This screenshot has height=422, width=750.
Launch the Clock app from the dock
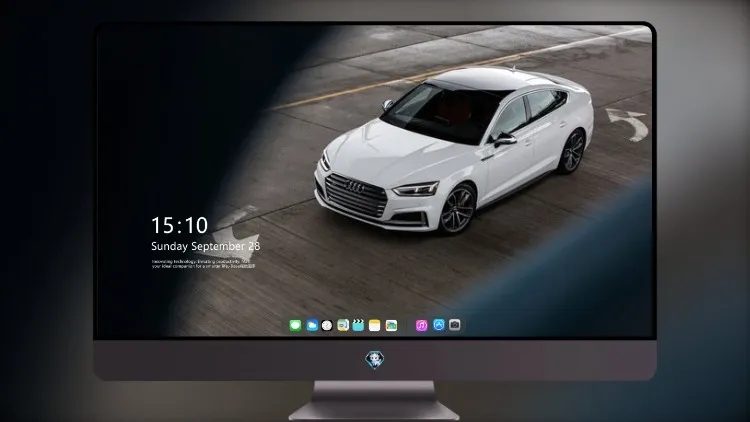tap(327, 325)
